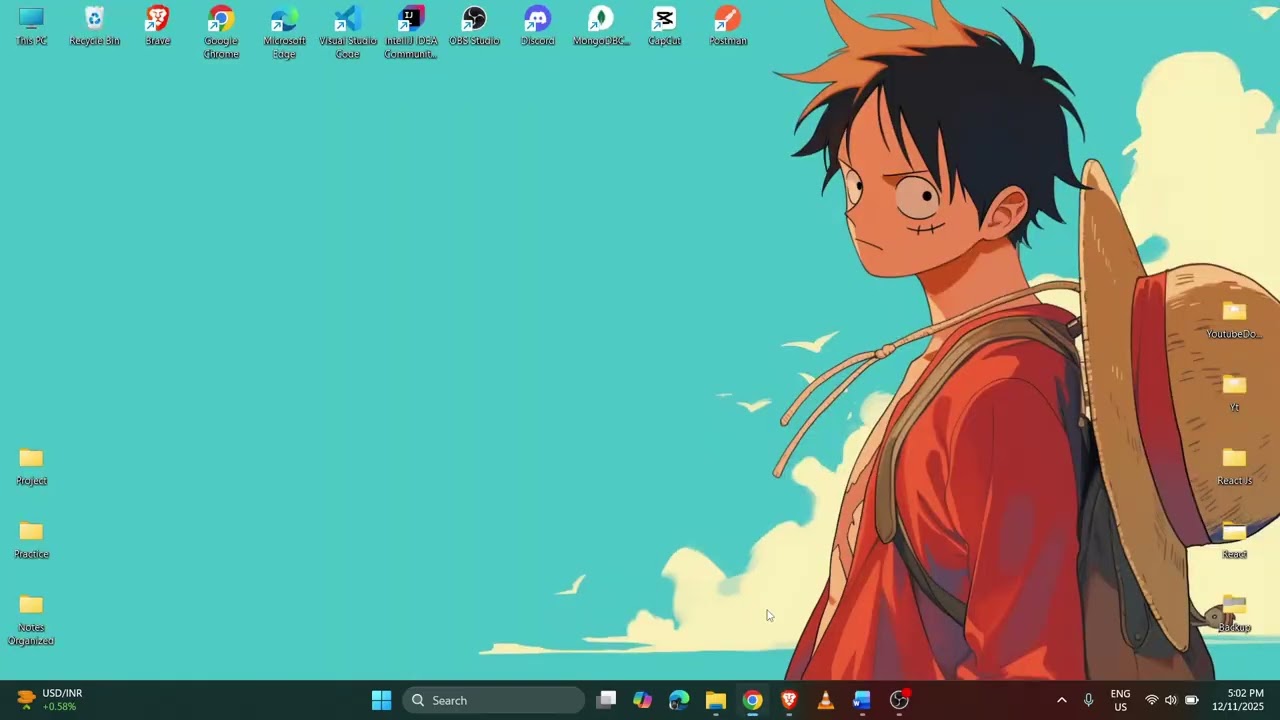This screenshot has width=1280, height=720.
Task: Show hidden system tray icons
Action: (1062, 700)
